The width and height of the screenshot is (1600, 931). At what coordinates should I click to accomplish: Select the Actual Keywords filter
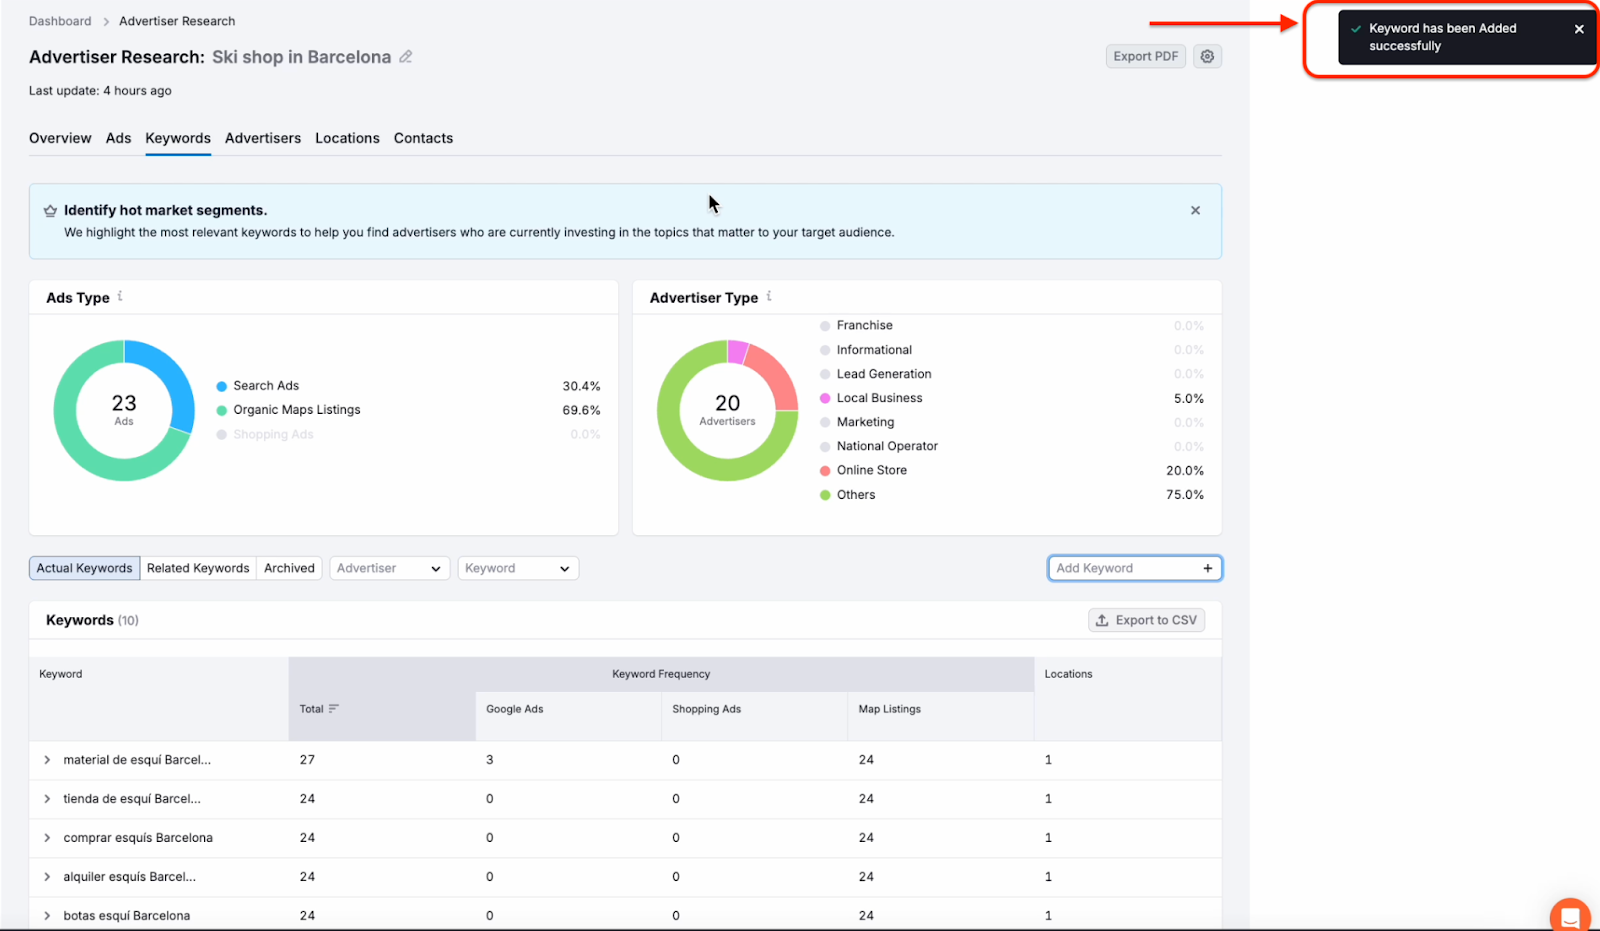[84, 567]
